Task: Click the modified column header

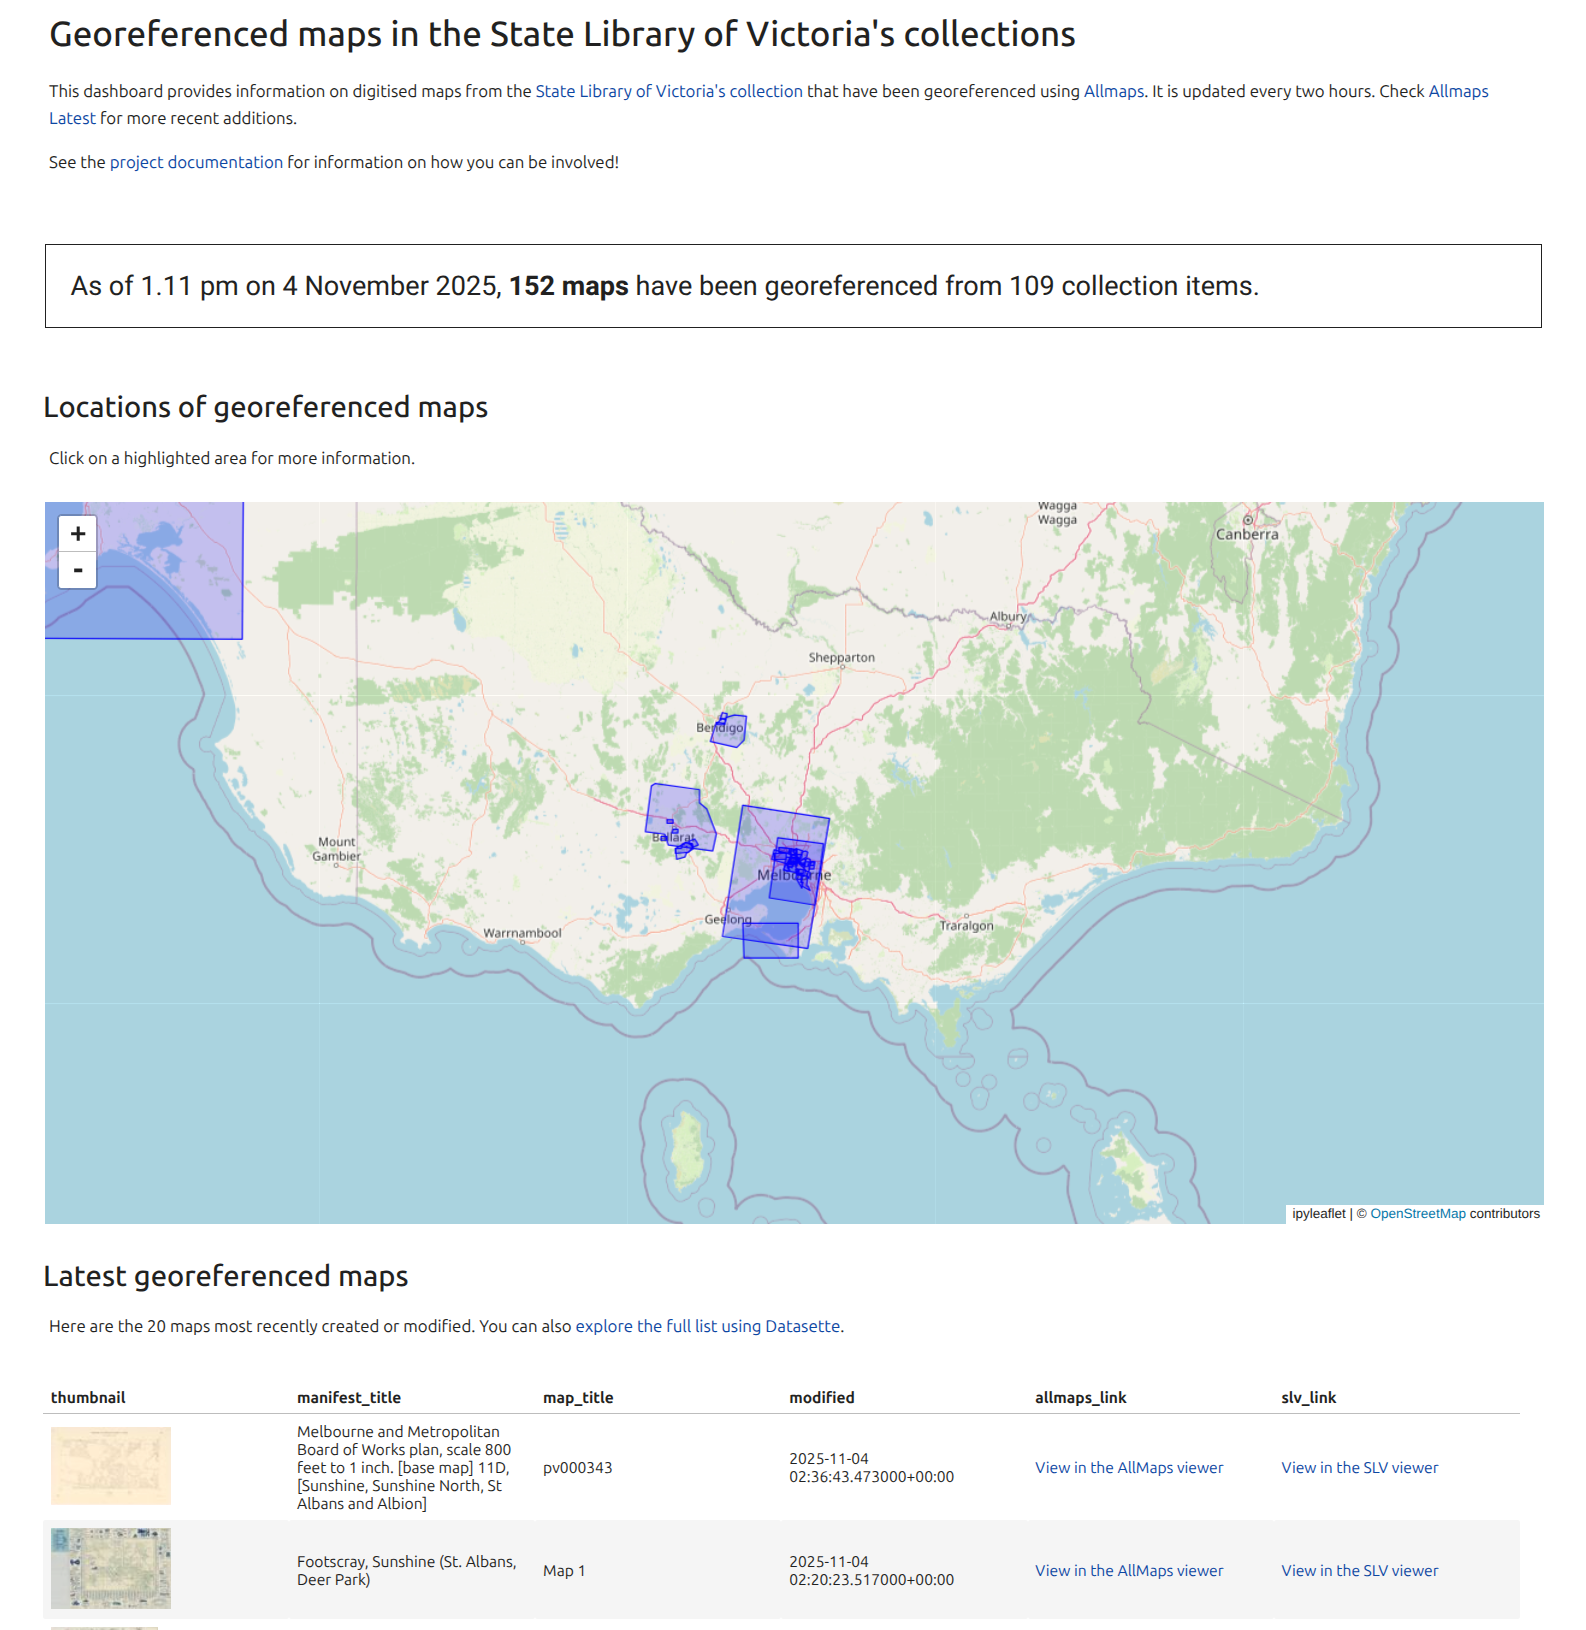Action: 821,1397
